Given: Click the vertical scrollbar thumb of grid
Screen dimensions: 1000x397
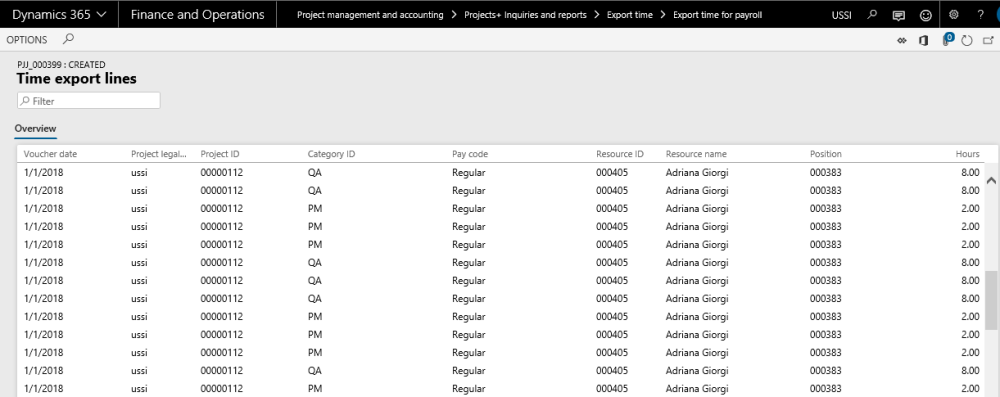Looking at the screenshot, I should 991,300.
